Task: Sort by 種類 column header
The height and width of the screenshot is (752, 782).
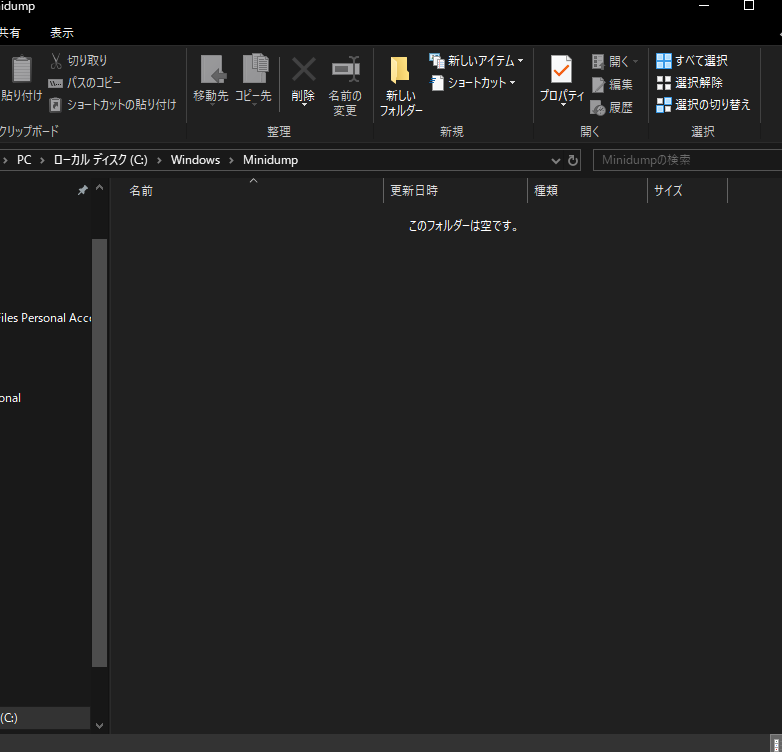Action: [x=587, y=190]
